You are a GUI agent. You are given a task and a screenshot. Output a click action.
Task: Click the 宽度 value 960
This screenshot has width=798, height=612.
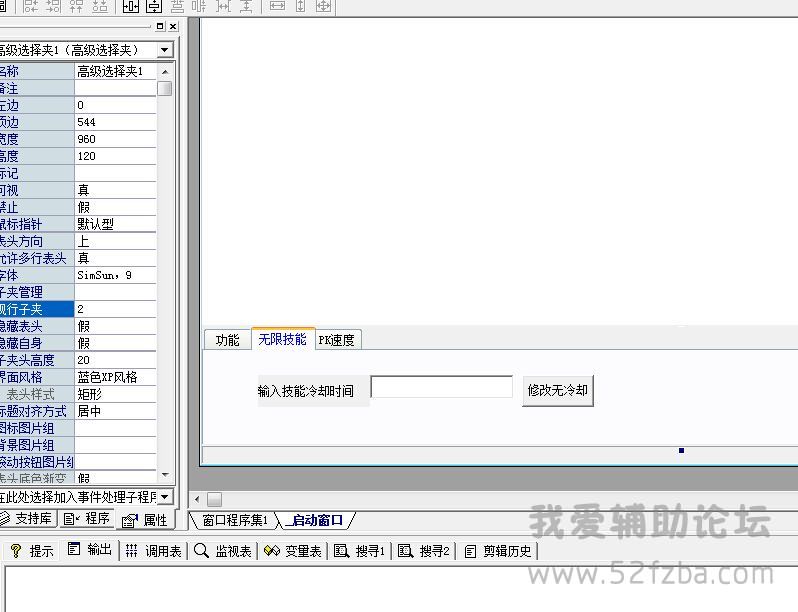[116, 139]
